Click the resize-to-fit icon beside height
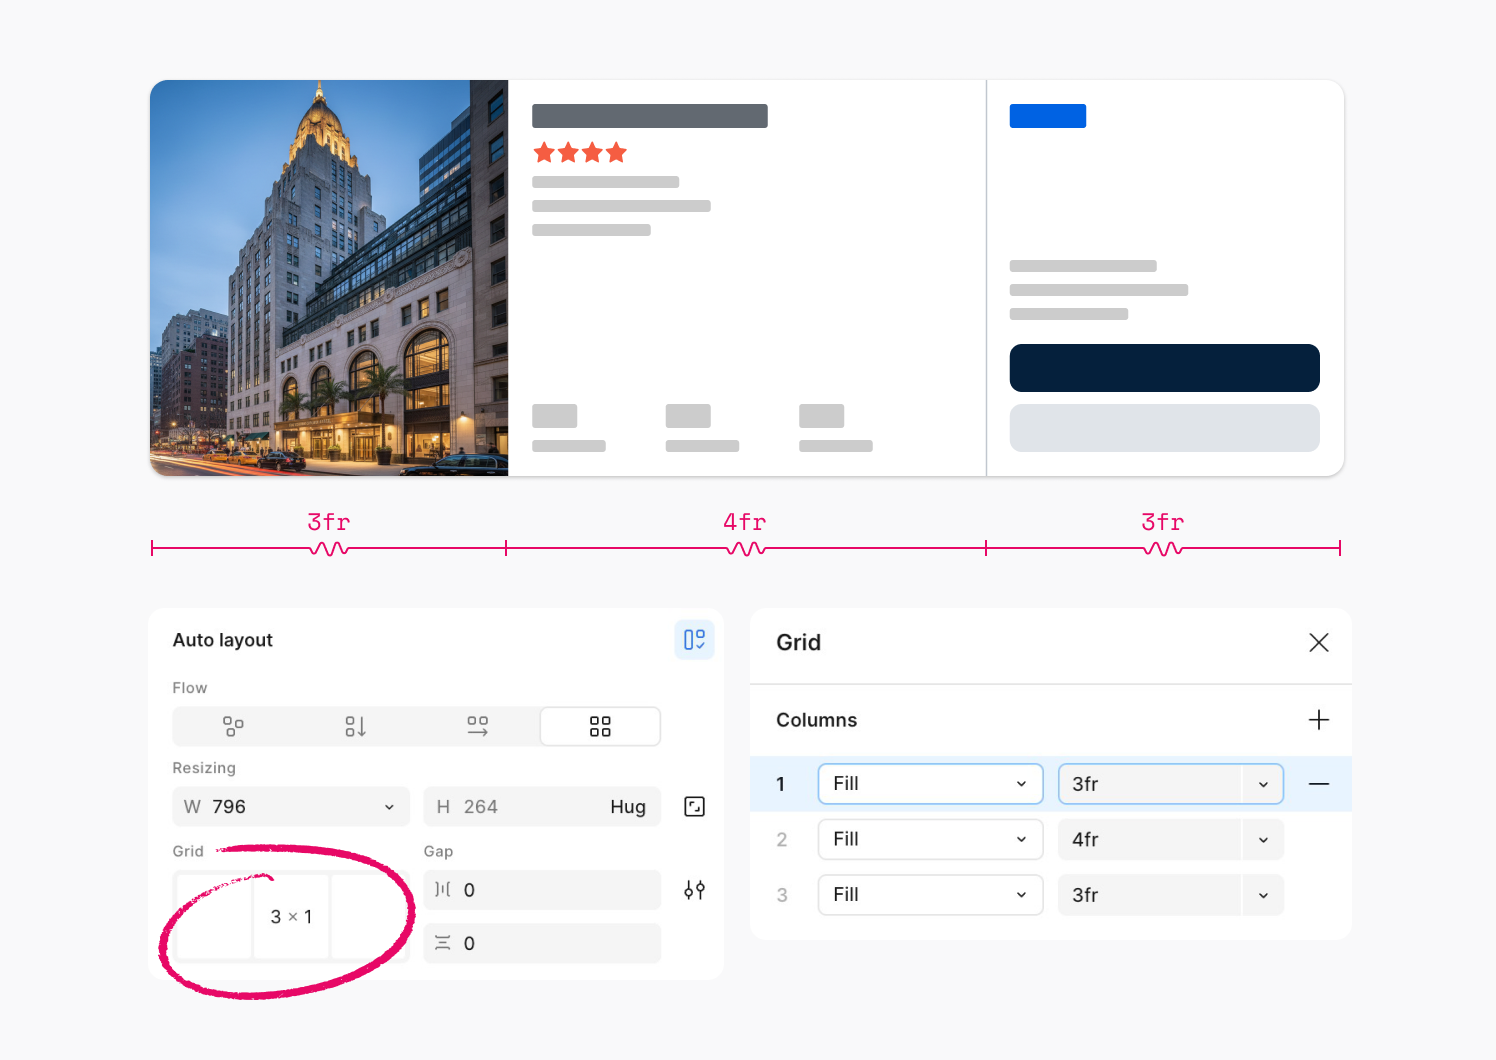Image resolution: width=1496 pixels, height=1060 pixels. pos(694,807)
